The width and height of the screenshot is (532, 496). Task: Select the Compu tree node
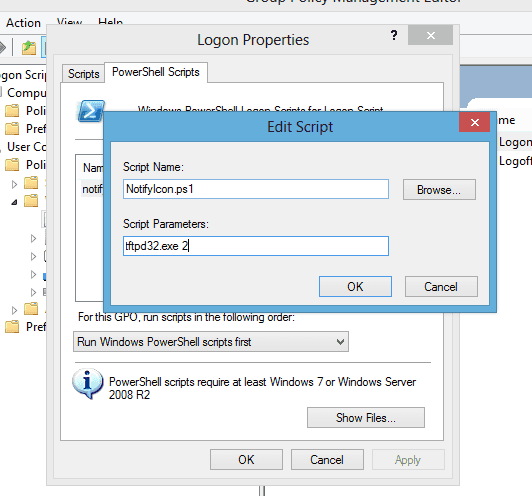pos(26,93)
